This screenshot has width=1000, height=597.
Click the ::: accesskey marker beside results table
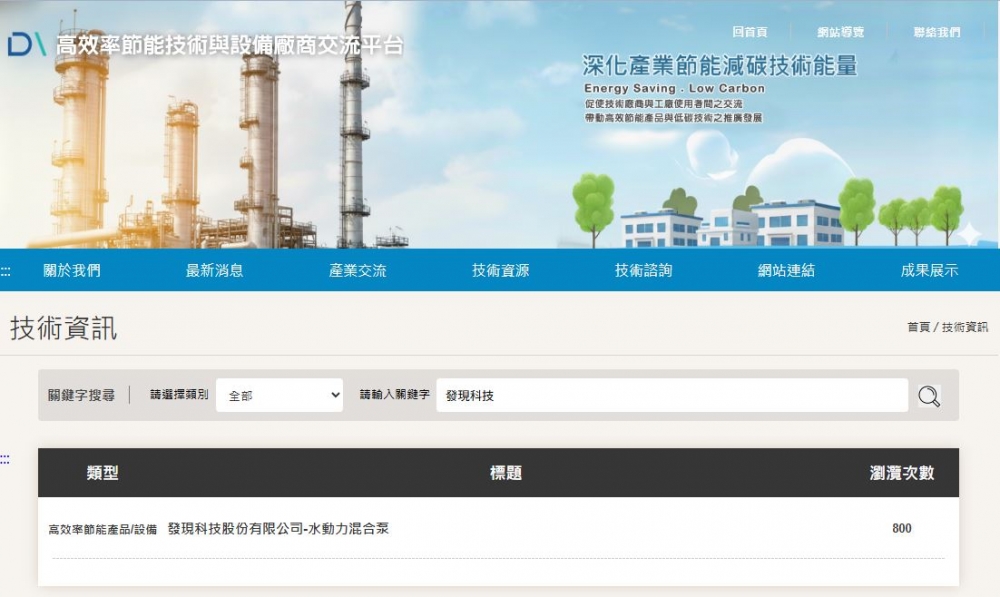[5, 460]
